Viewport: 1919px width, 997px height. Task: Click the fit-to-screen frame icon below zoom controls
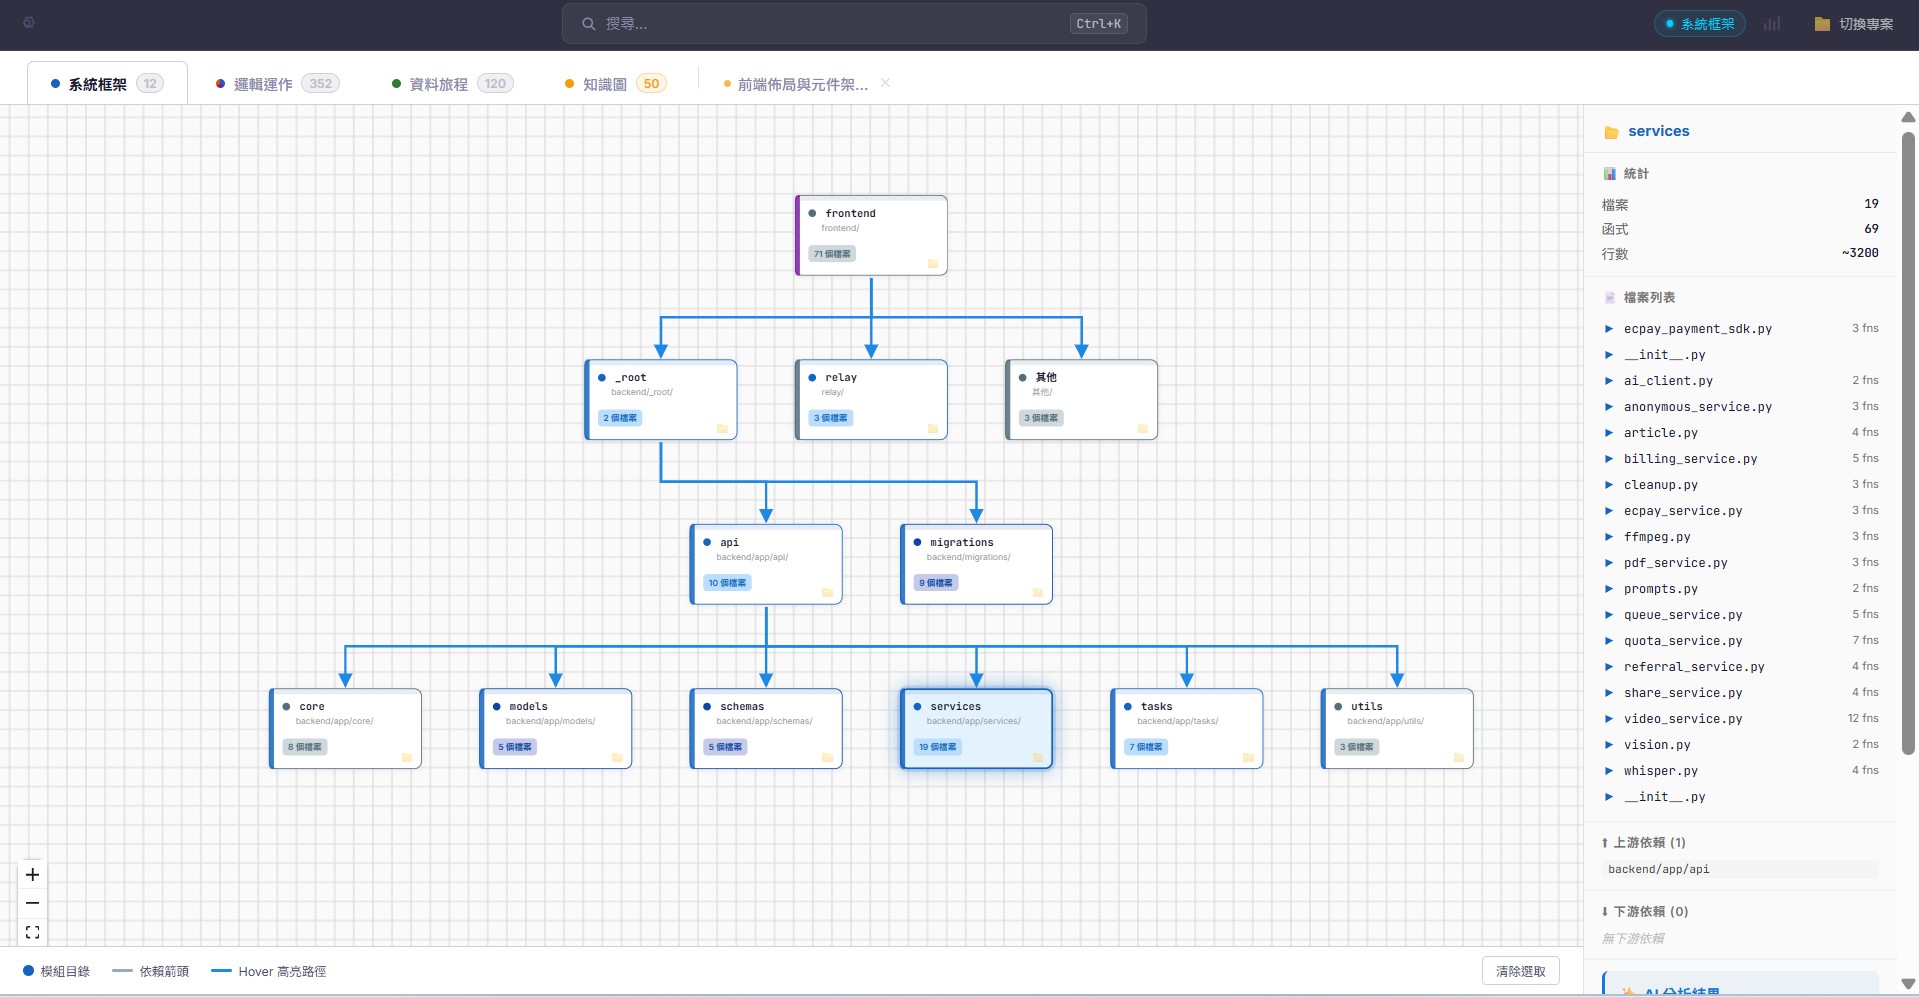[32, 931]
